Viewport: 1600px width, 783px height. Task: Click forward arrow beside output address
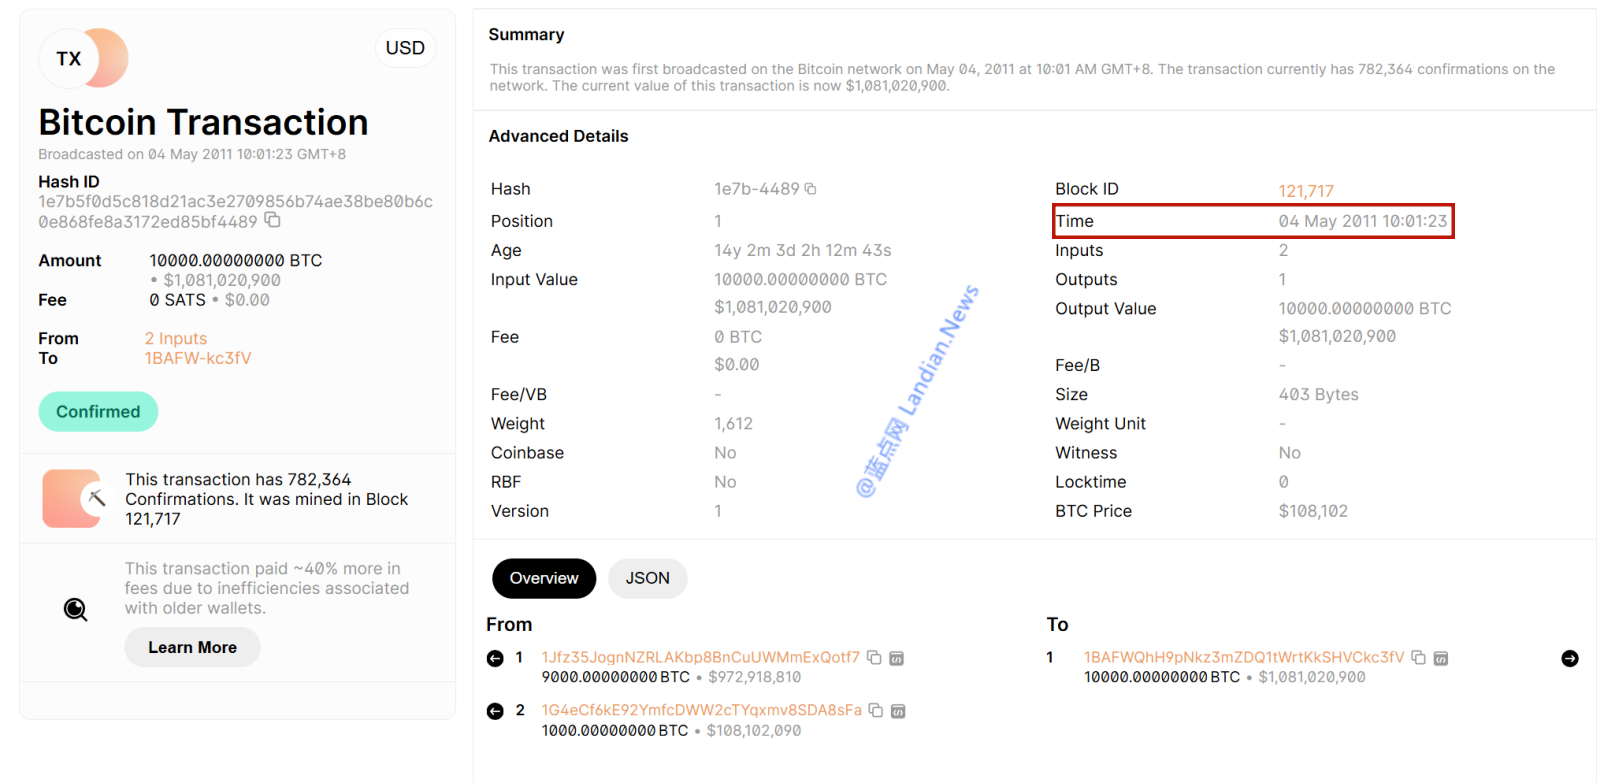pyautogui.click(x=1570, y=658)
